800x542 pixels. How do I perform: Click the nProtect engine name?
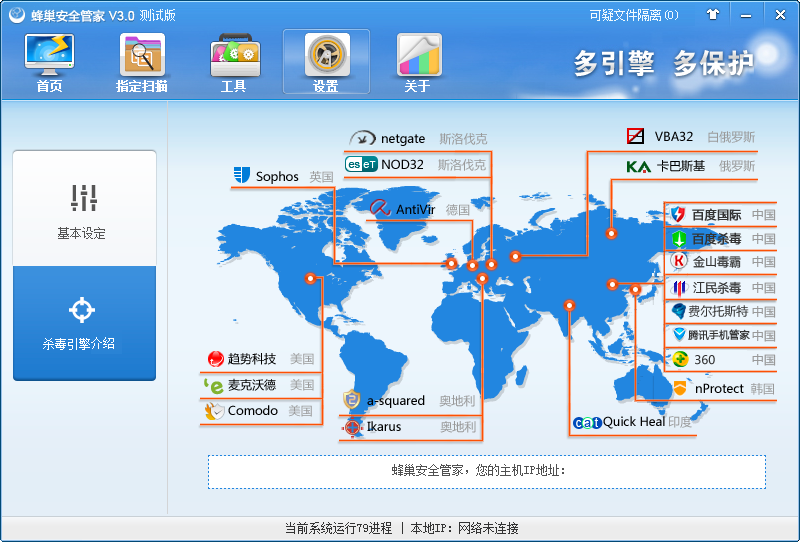click(719, 389)
